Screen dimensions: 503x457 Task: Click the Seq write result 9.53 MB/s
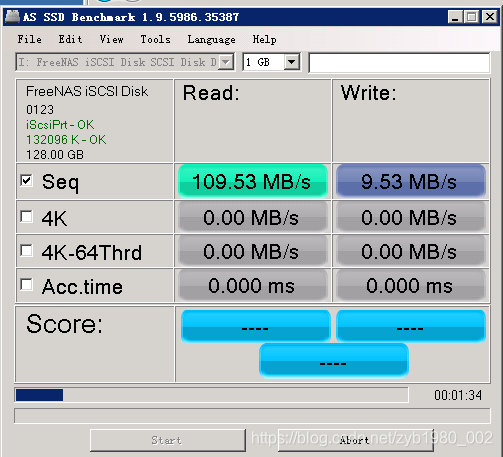coord(411,181)
